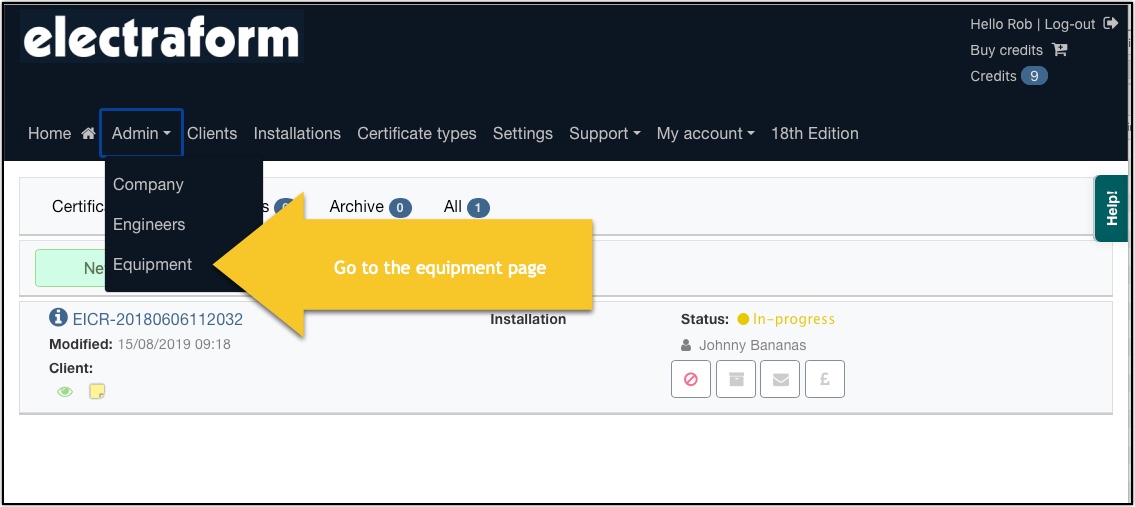Select Company from the Admin menu
Image resolution: width=1135 pixels, height=507 pixels.
coord(148,185)
